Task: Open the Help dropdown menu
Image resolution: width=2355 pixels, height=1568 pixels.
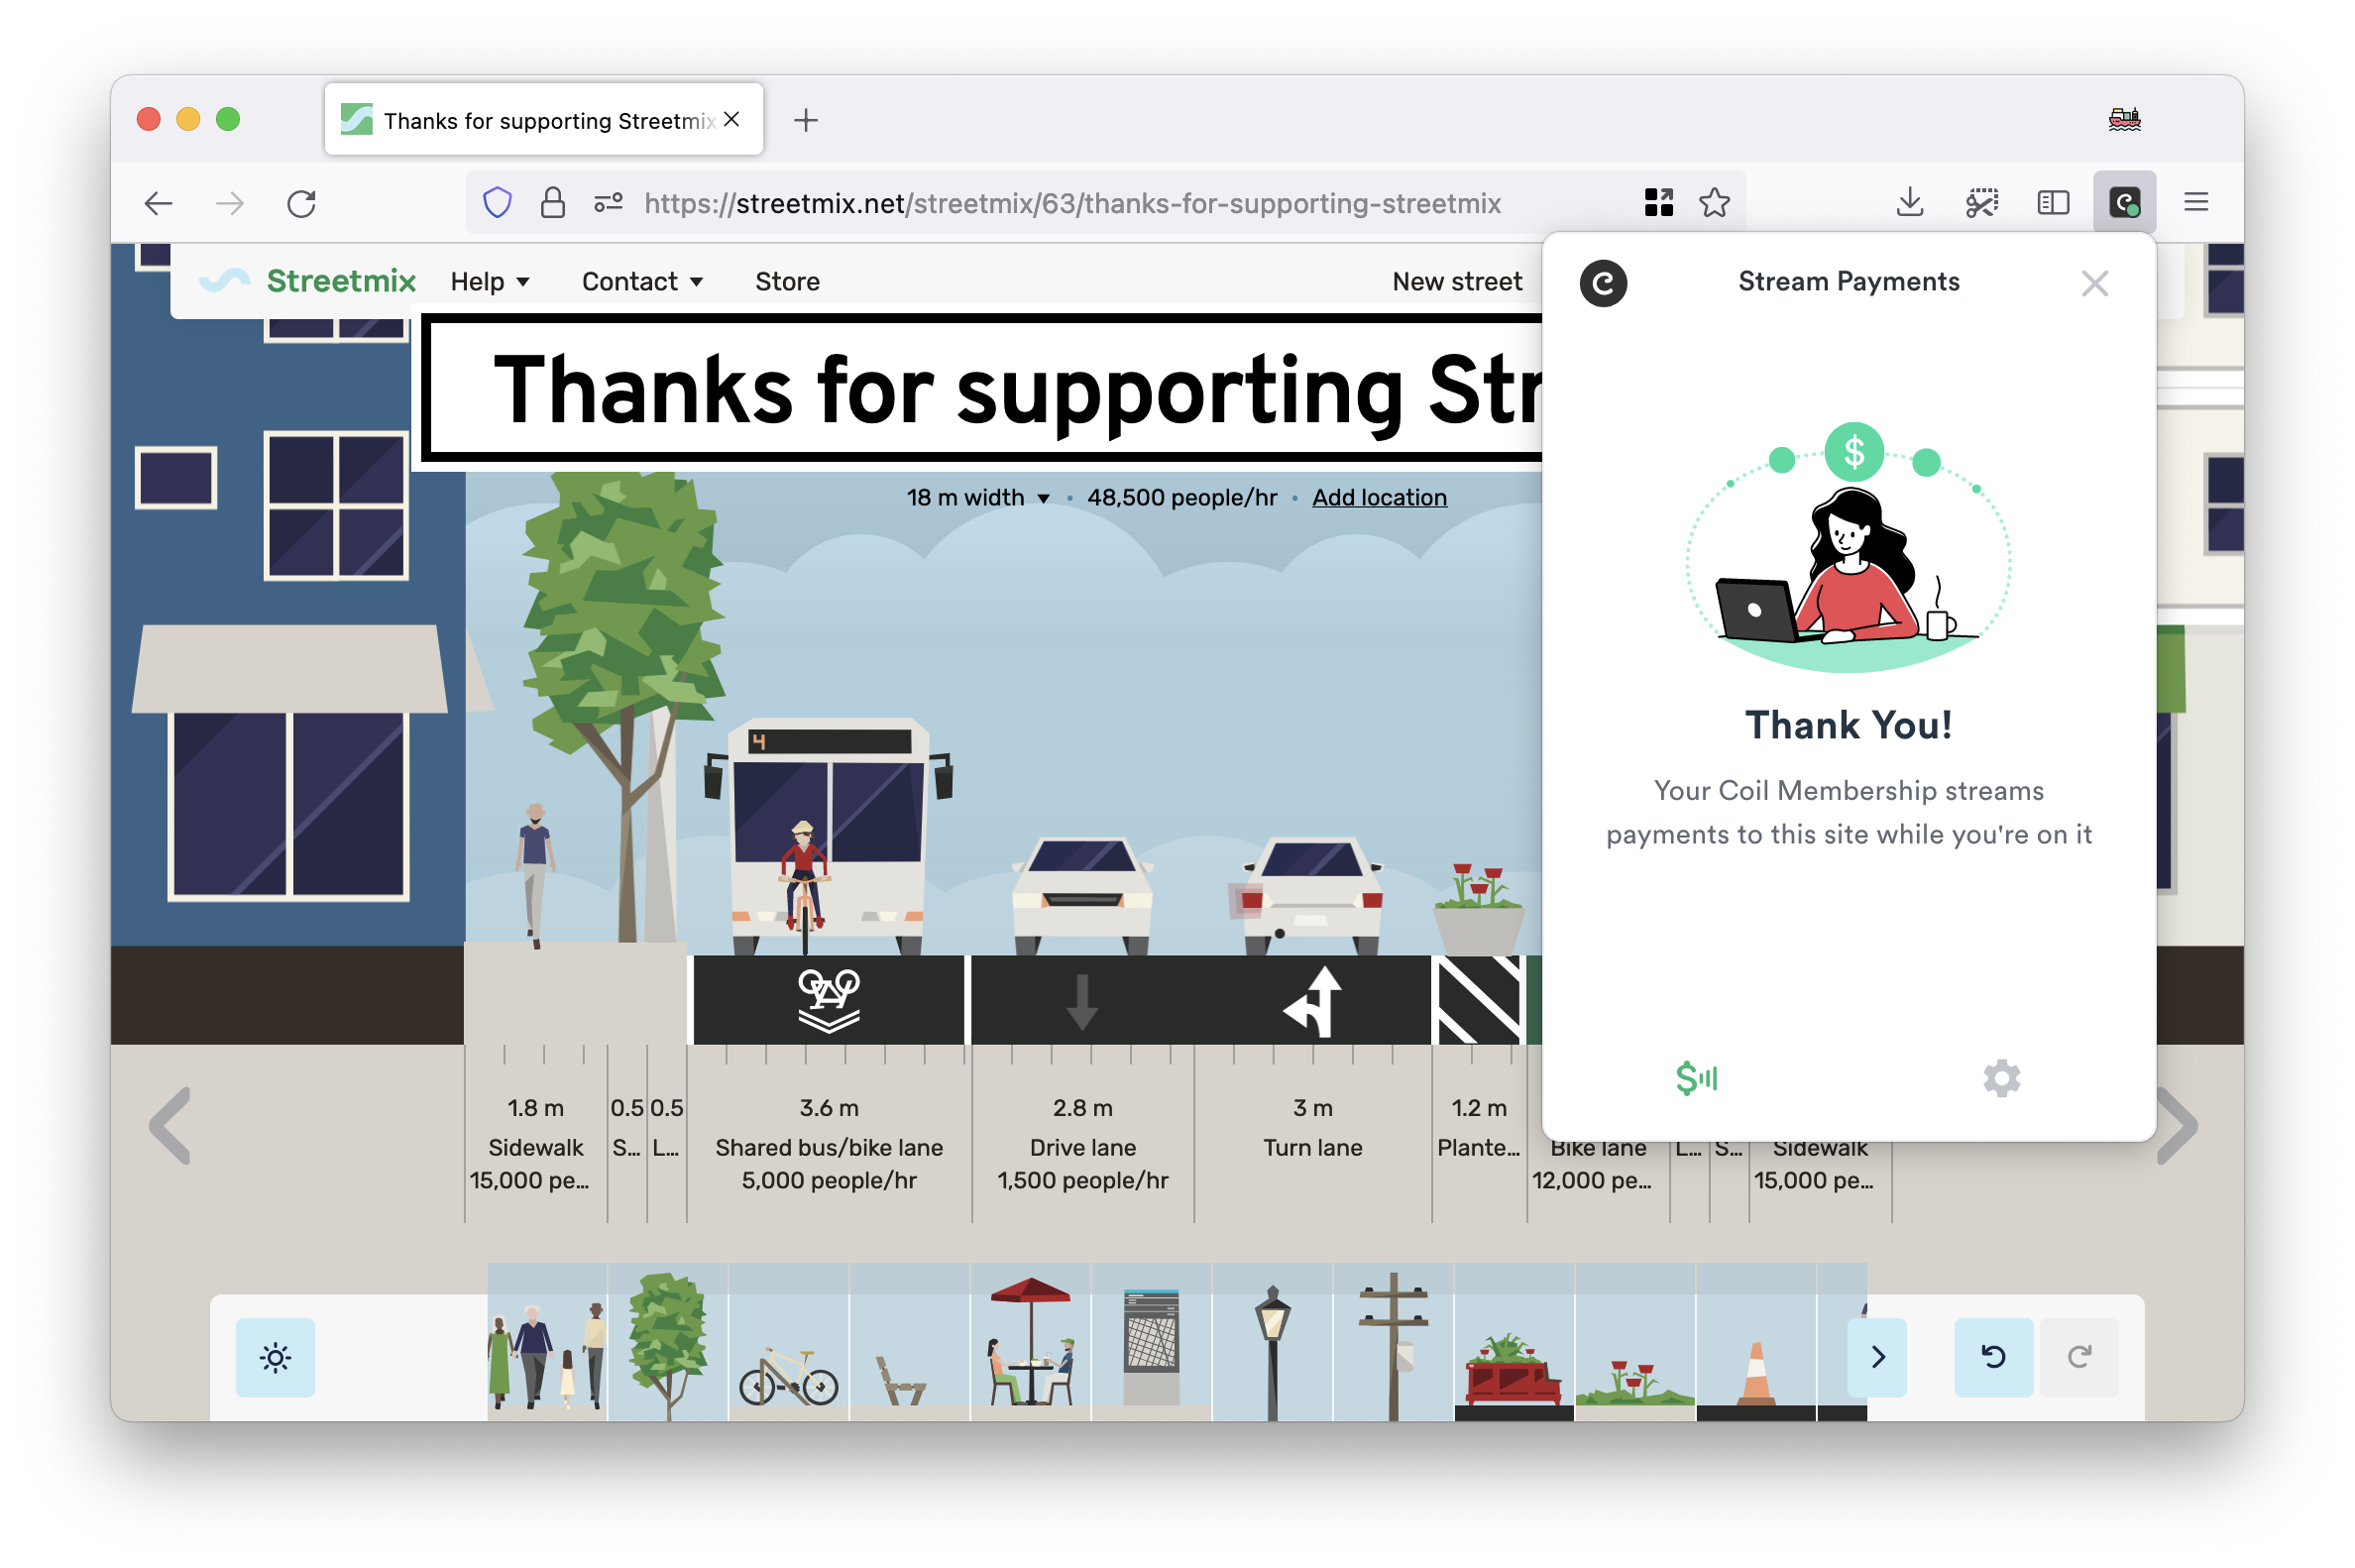Action: [x=489, y=281]
